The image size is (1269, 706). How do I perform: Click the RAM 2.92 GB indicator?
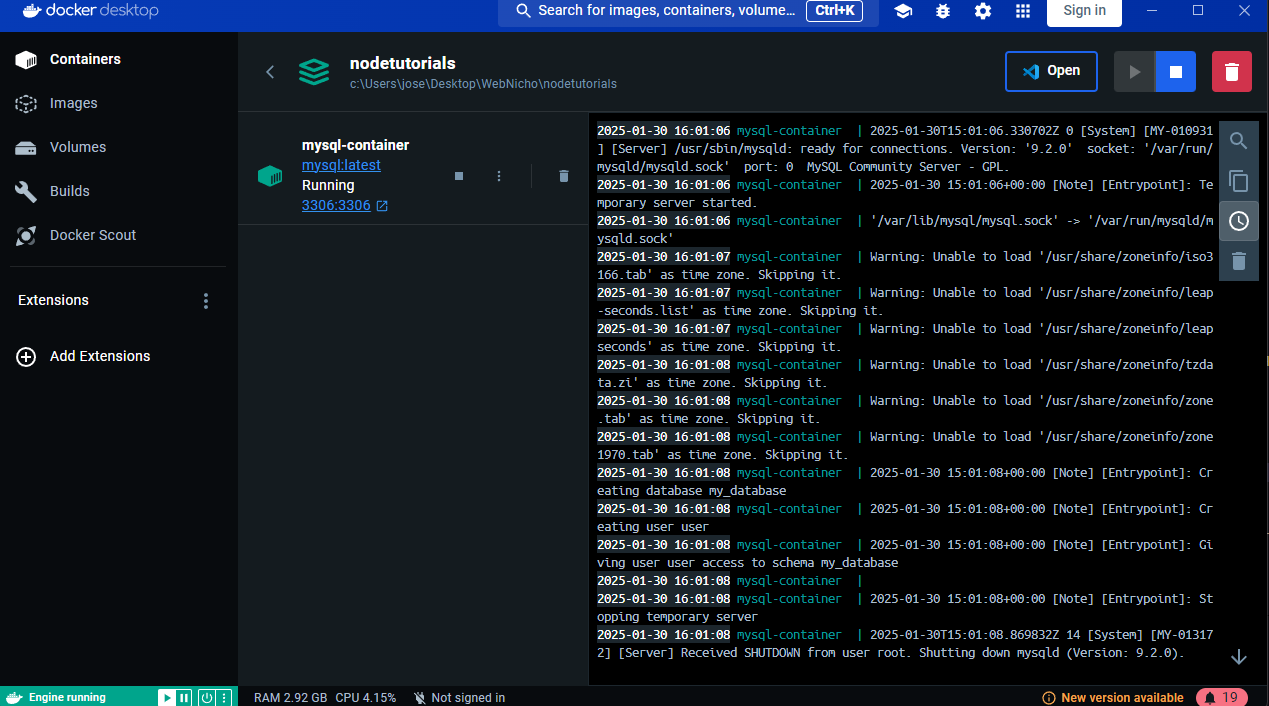click(x=290, y=697)
